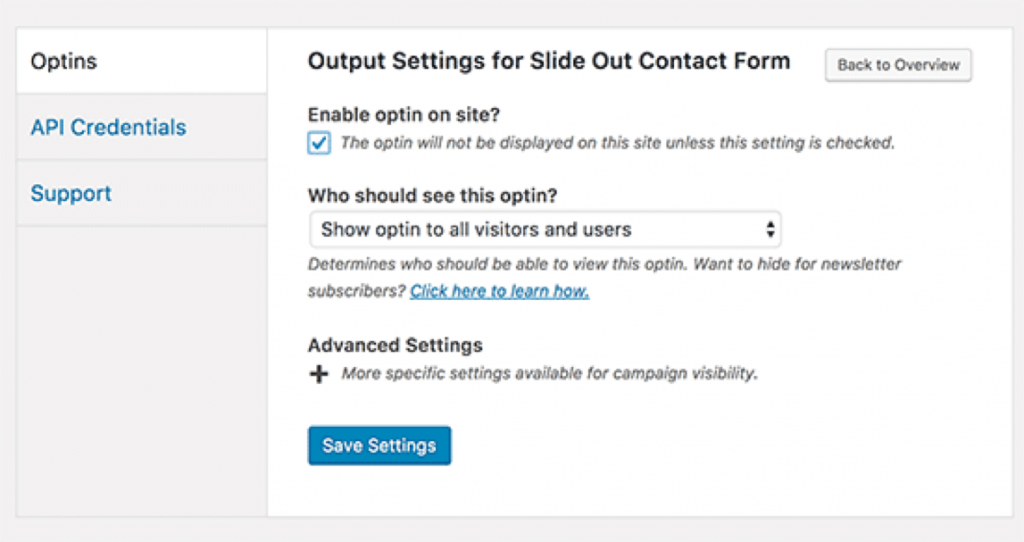Click the 'optin will not be displayed' checkbox label
Viewport: 1024px width, 542px height.
tap(617, 142)
